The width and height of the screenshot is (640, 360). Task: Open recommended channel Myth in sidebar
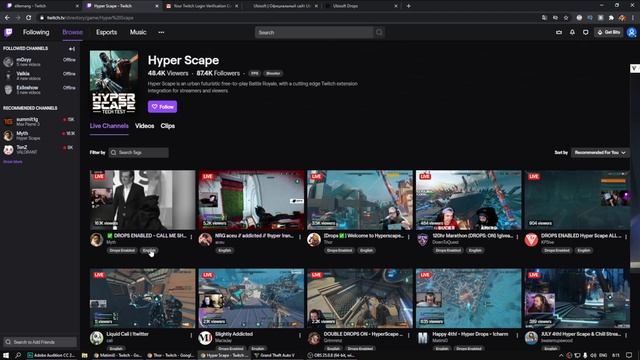pyautogui.click(x=40, y=136)
